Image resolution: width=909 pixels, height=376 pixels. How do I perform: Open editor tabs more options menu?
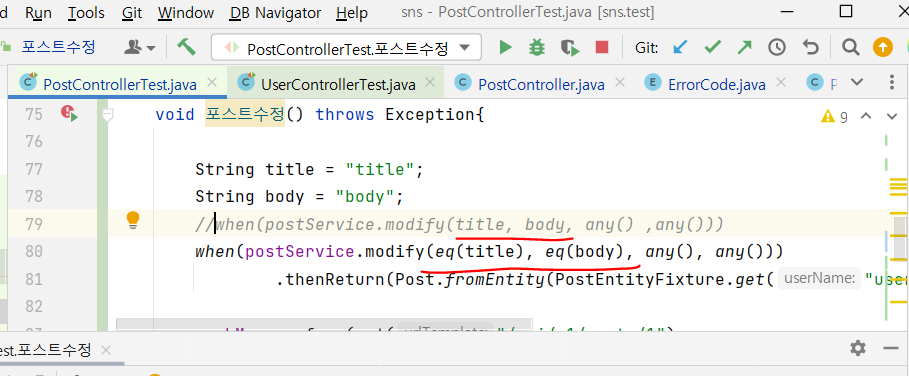point(893,82)
